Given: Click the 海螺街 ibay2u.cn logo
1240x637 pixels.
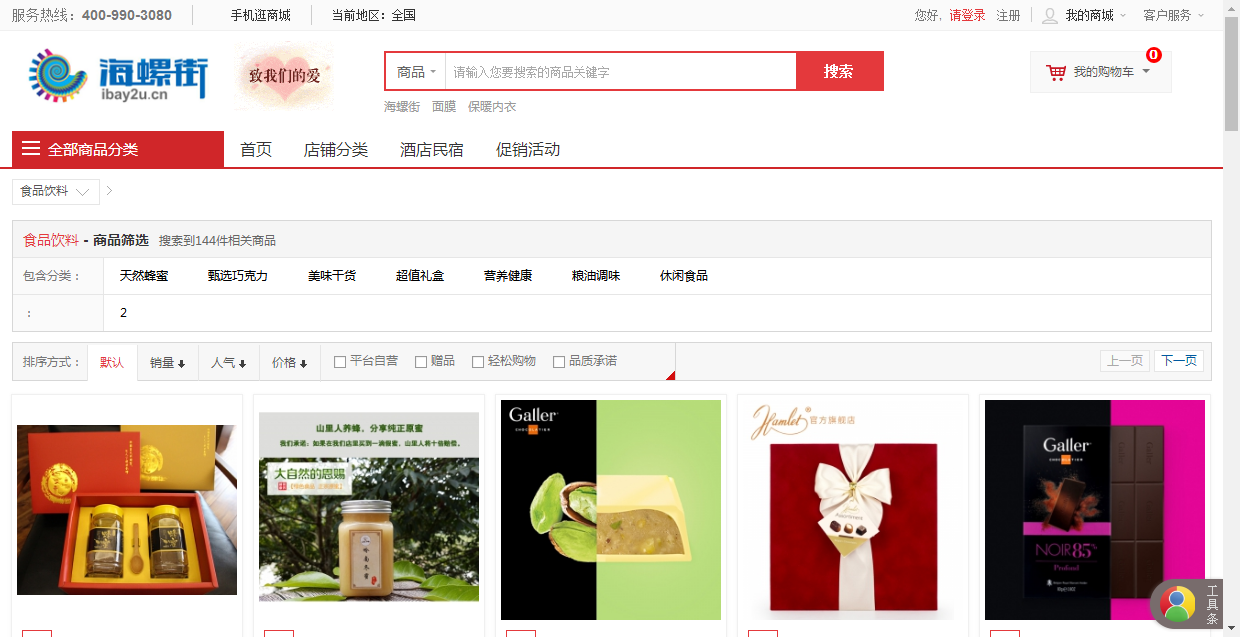Looking at the screenshot, I should coord(118,75).
